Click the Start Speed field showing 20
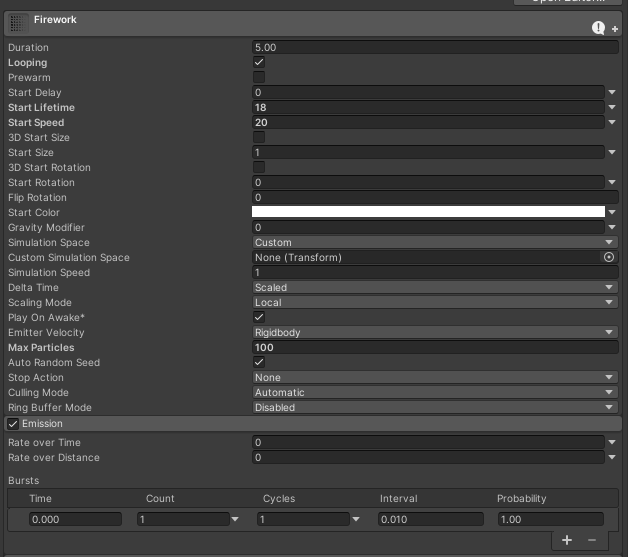 (428, 122)
